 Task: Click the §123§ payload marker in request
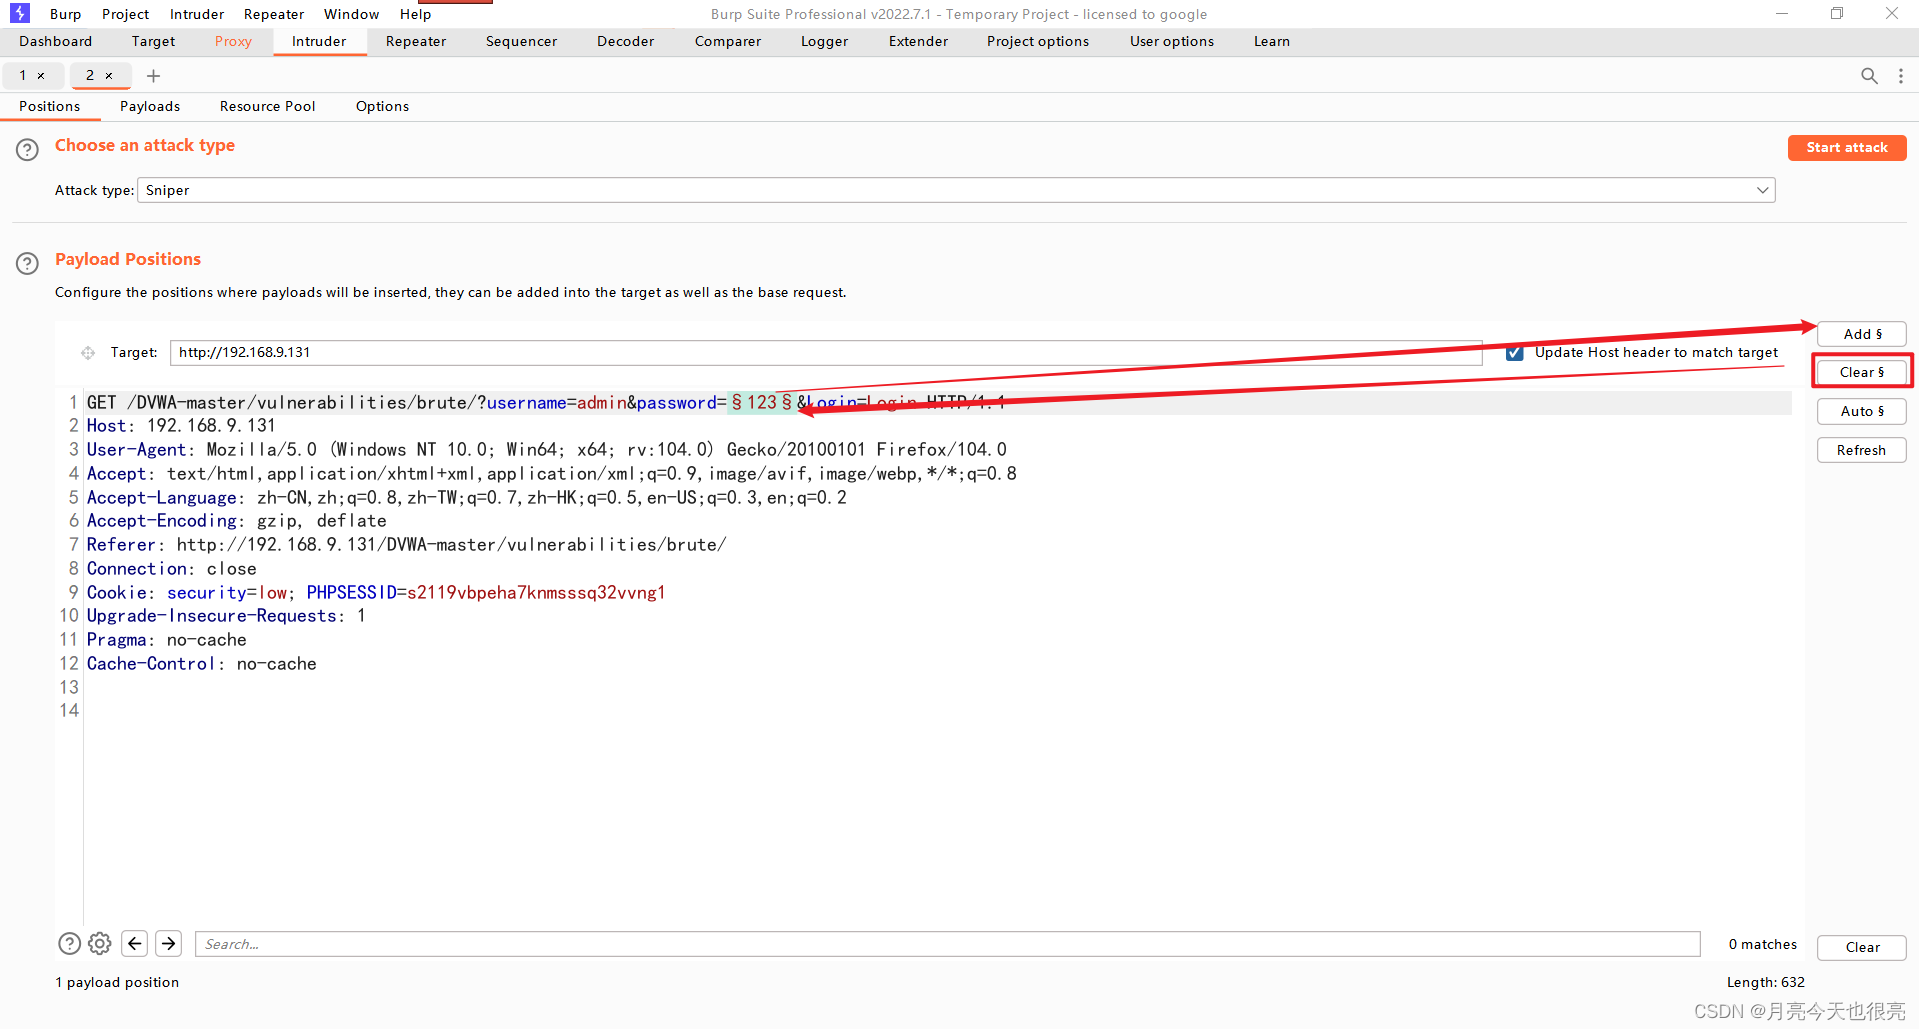pos(762,402)
